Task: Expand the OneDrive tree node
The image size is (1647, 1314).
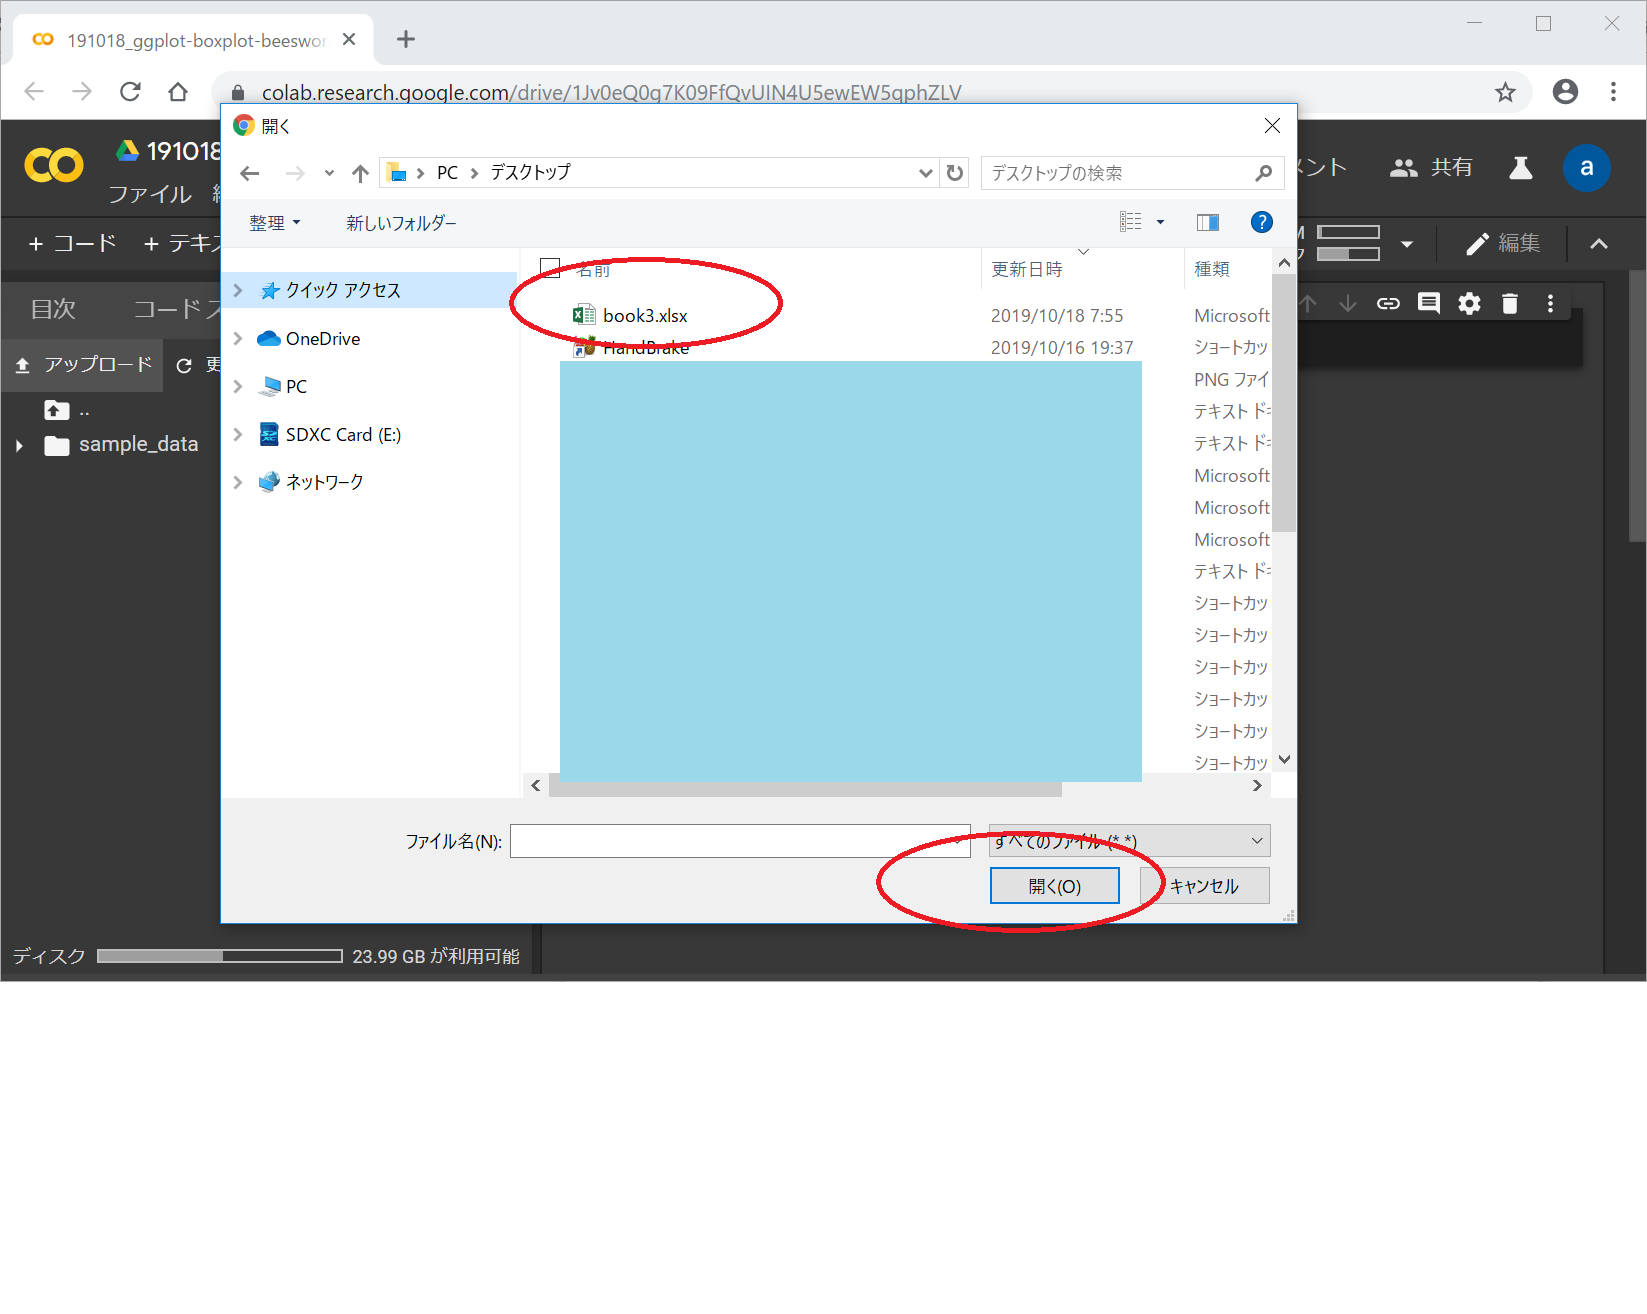Action: tap(238, 339)
